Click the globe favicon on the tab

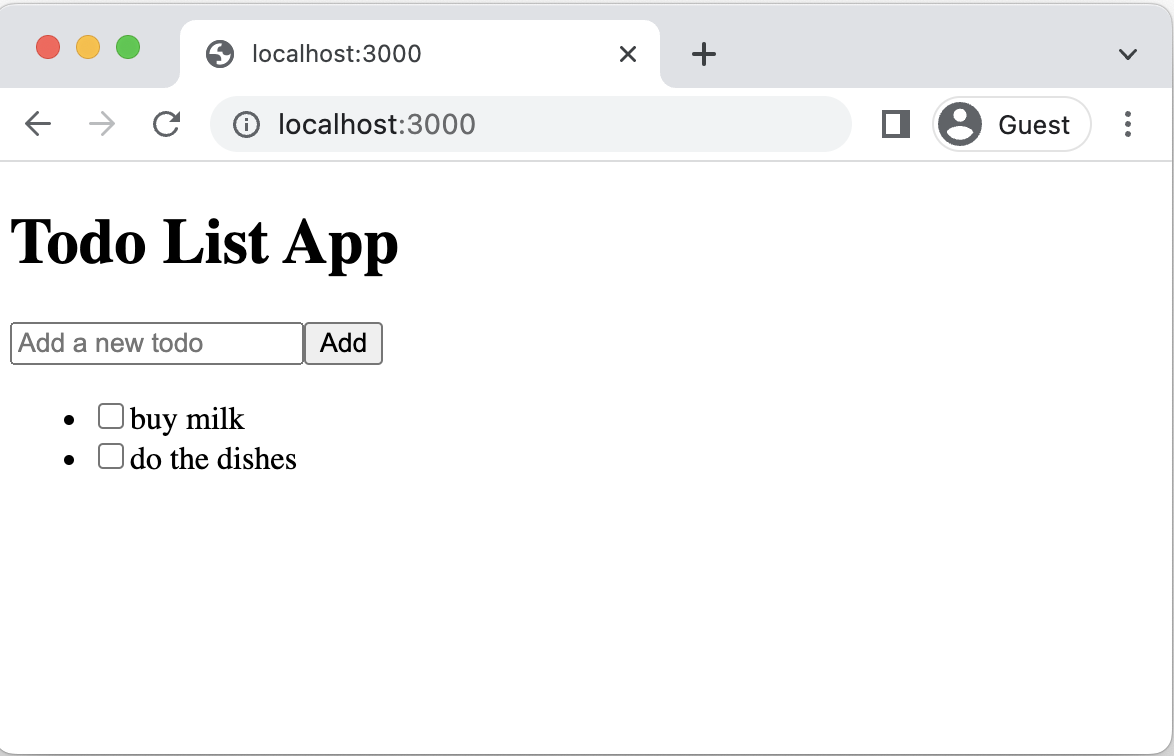pyautogui.click(x=220, y=54)
